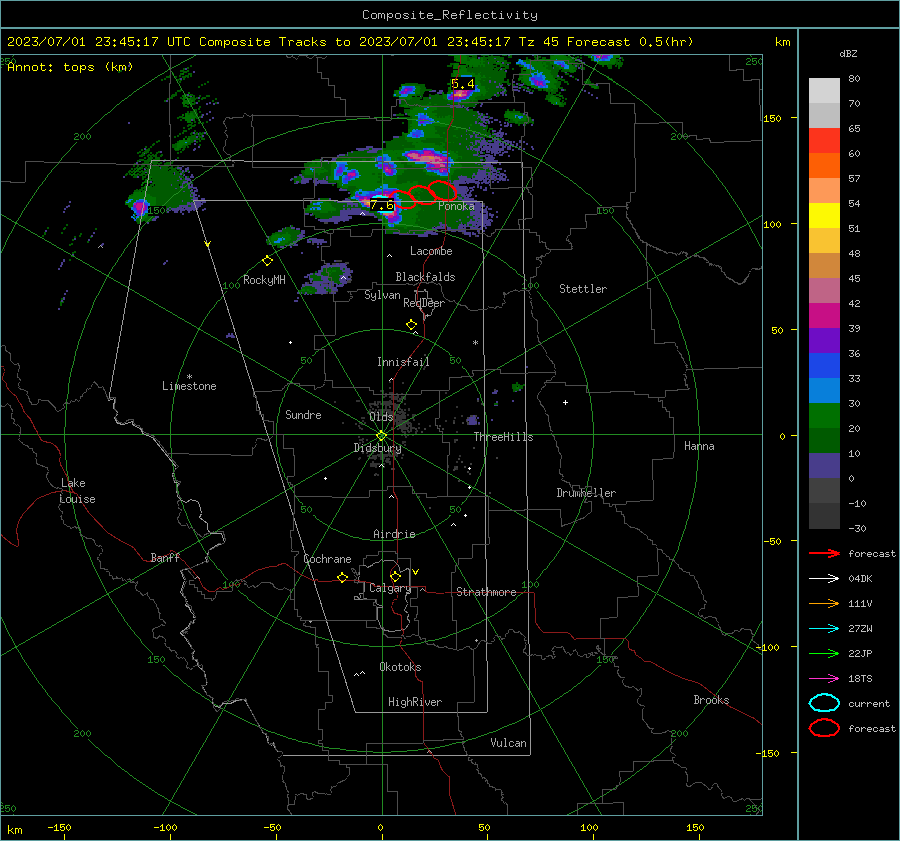Click the Sylvan label
Viewport: 900px width, 841px height.
tap(382, 295)
